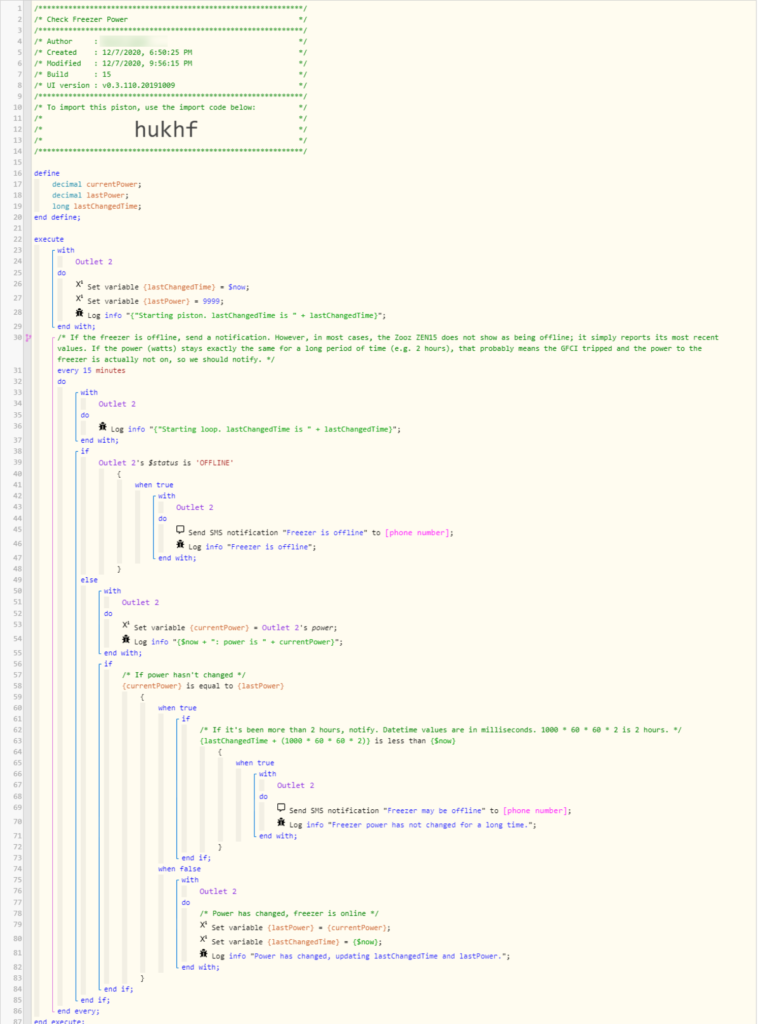
Task: Click the bug icon of the "power is" log line
Action: coord(126,640)
